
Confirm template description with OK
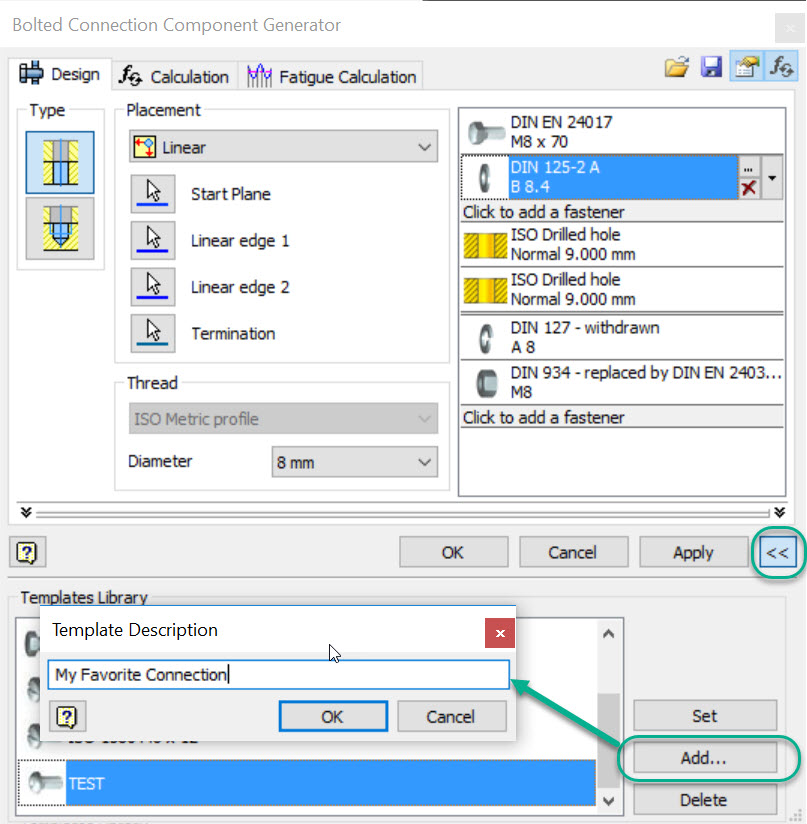[333, 716]
